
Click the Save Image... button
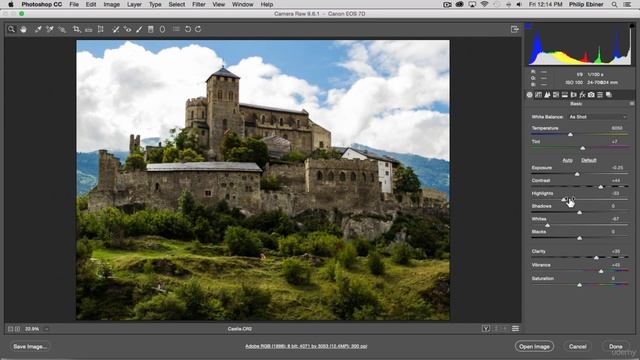click(x=30, y=347)
